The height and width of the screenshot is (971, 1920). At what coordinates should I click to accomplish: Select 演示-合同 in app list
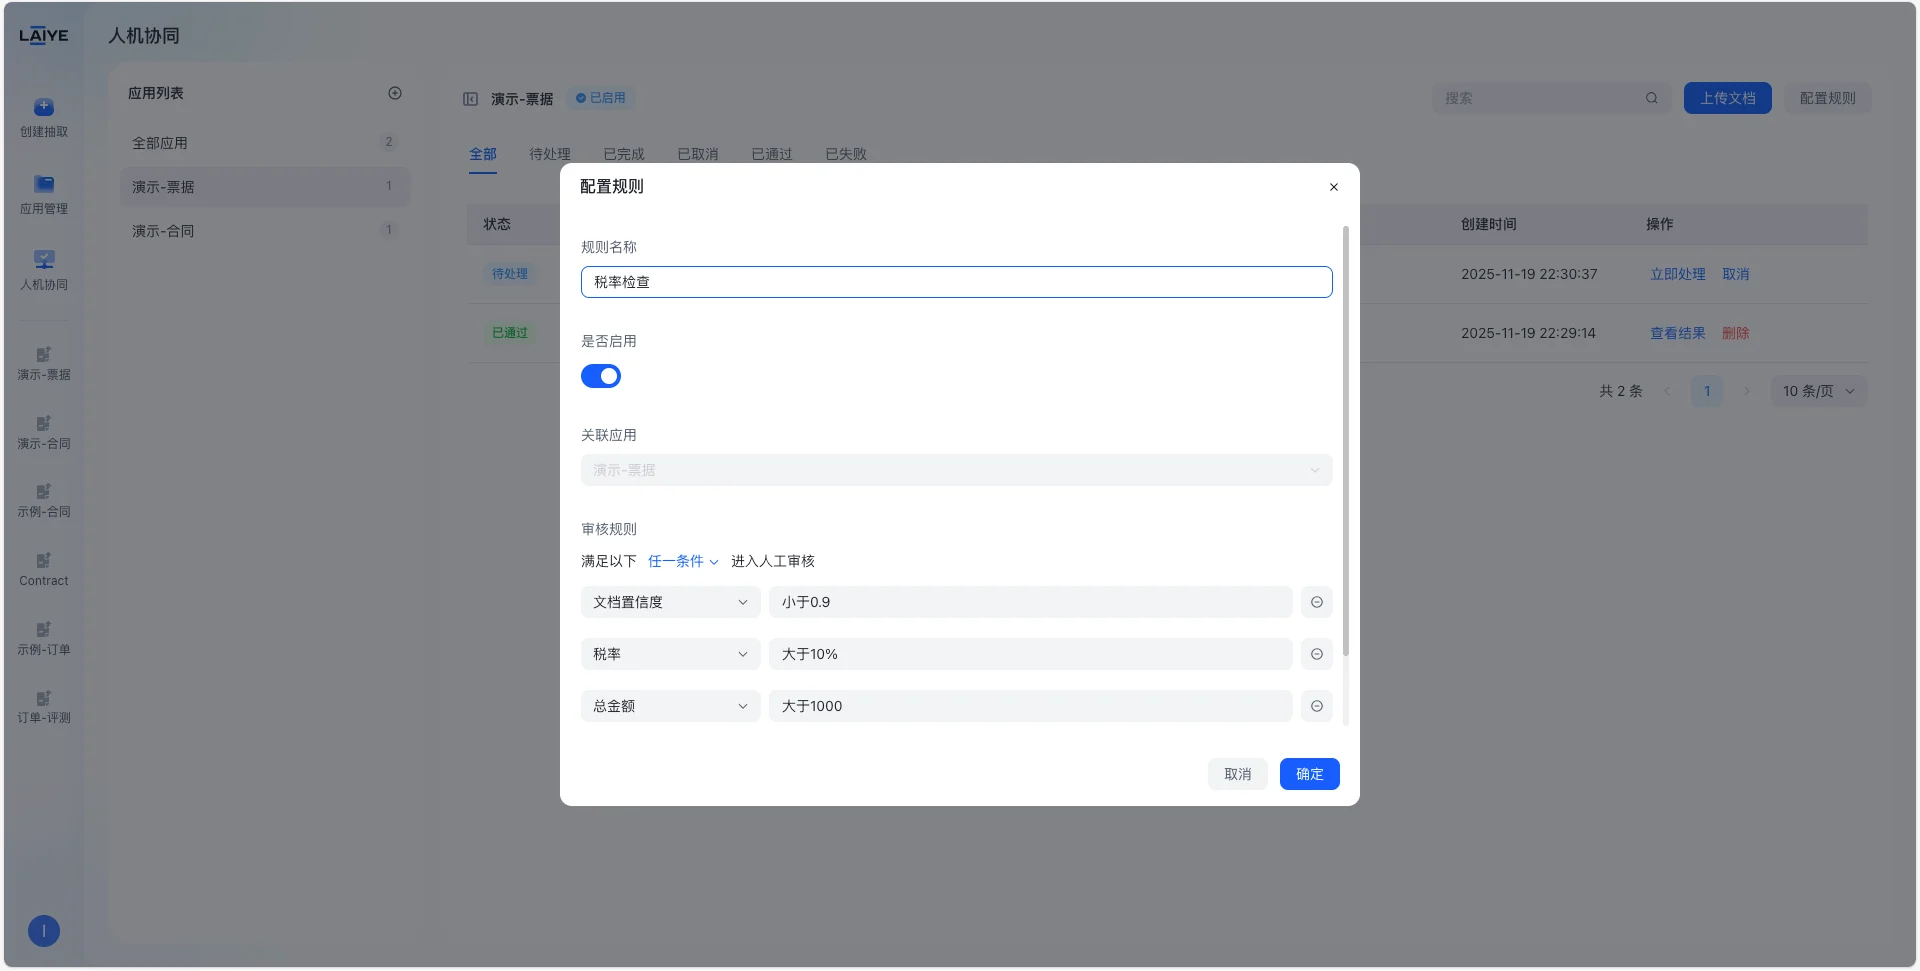point(265,231)
